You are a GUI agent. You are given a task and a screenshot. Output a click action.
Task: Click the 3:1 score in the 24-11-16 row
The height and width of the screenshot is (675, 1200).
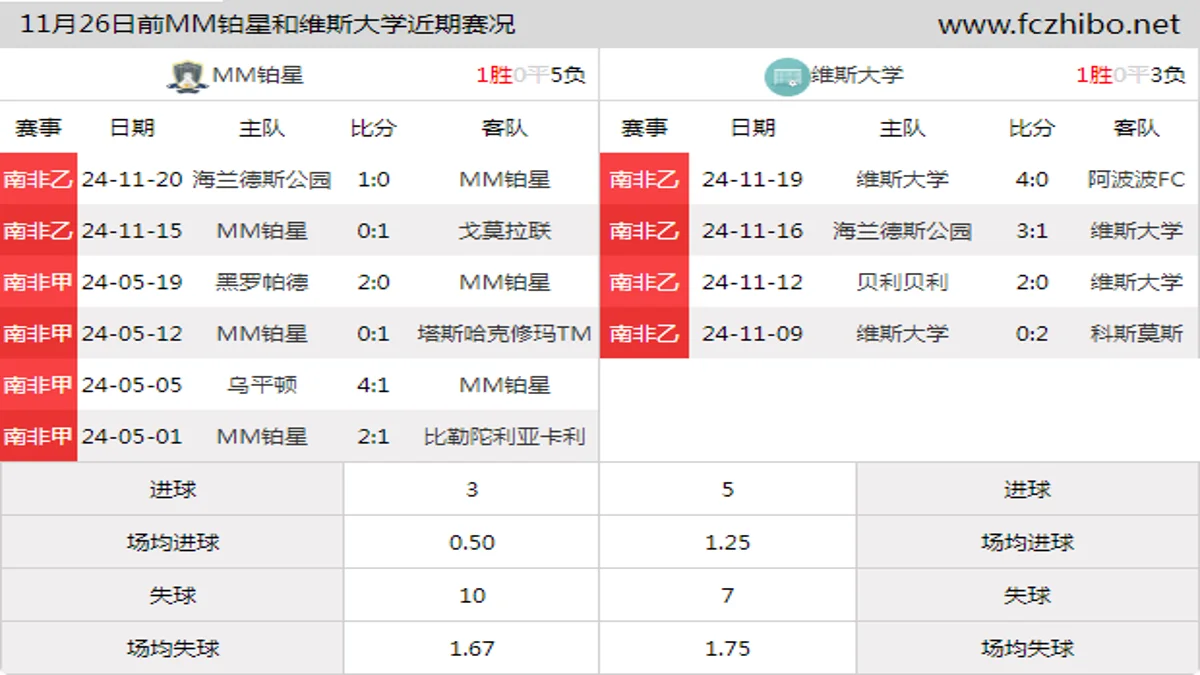click(1031, 230)
